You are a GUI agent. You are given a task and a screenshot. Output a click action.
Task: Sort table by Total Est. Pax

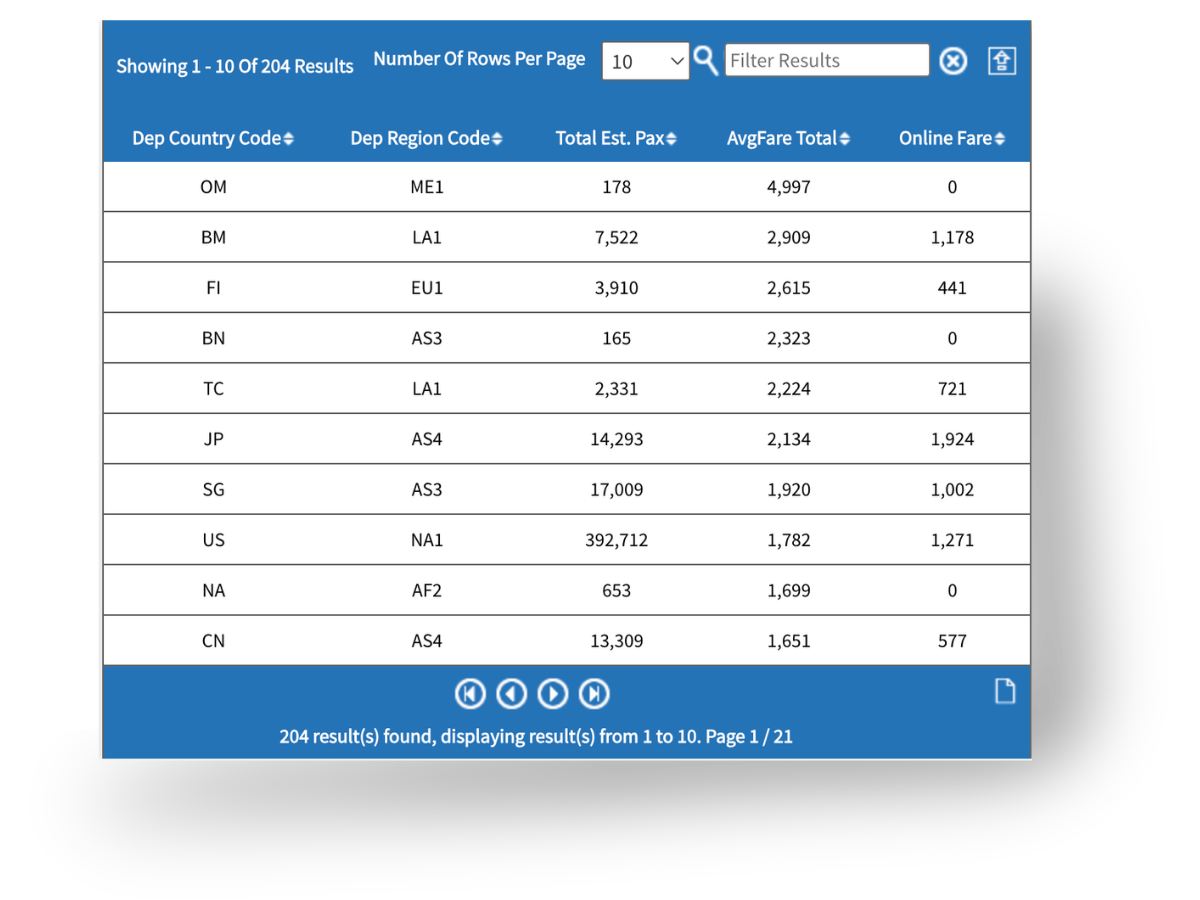point(616,138)
